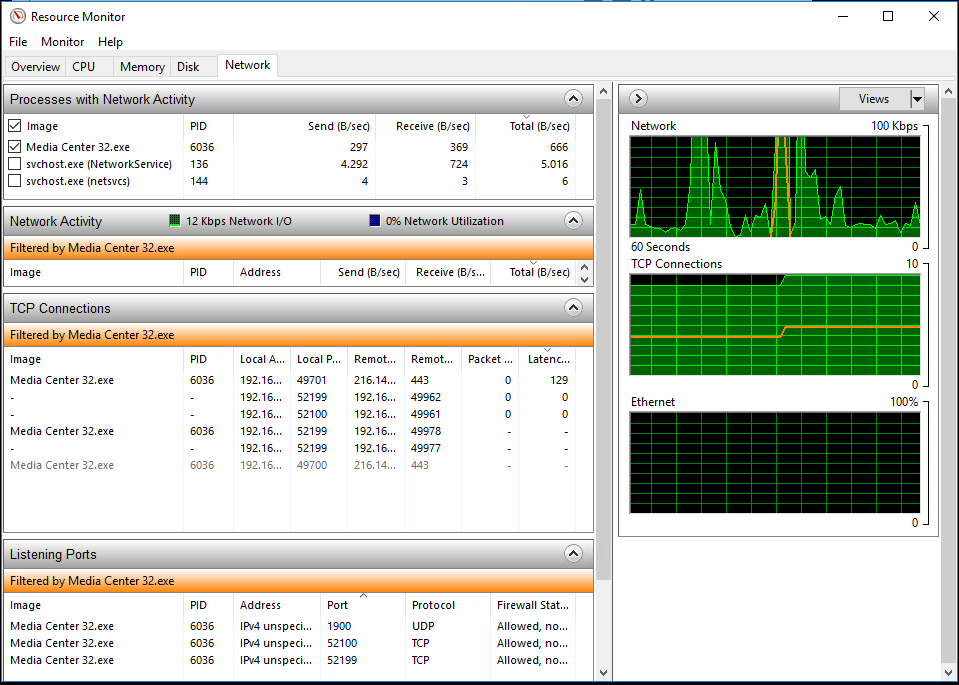Click the Network throughput graph
Viewport: 959px width, 685px height.
(775, 187)
